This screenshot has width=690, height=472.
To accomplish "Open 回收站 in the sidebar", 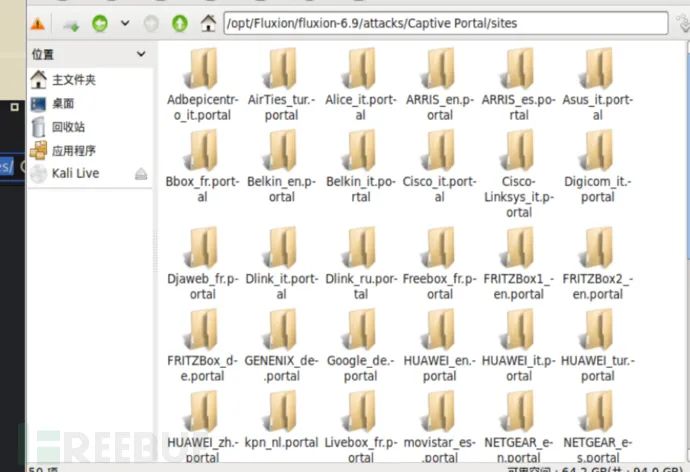I will click(58, 127).
